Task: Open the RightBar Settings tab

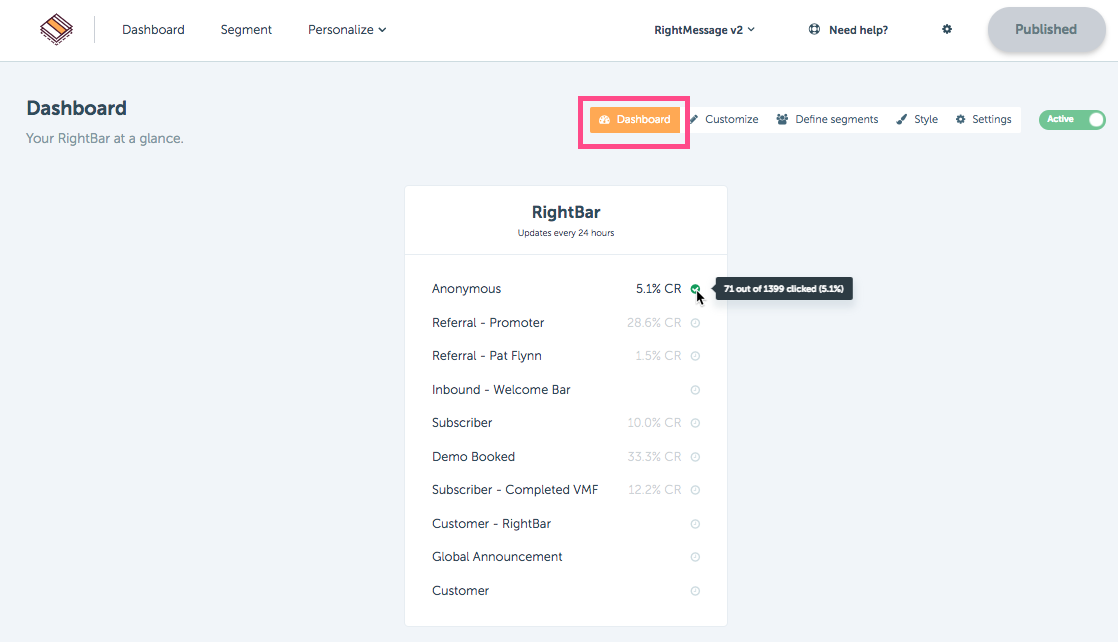Action: [x=983, y=119]
